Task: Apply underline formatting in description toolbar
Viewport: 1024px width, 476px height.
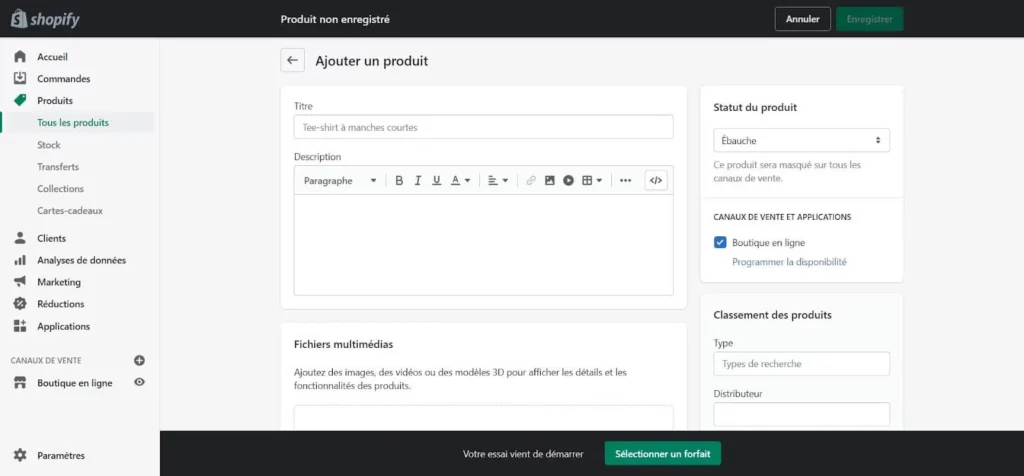Action: (x=436, y=181)
